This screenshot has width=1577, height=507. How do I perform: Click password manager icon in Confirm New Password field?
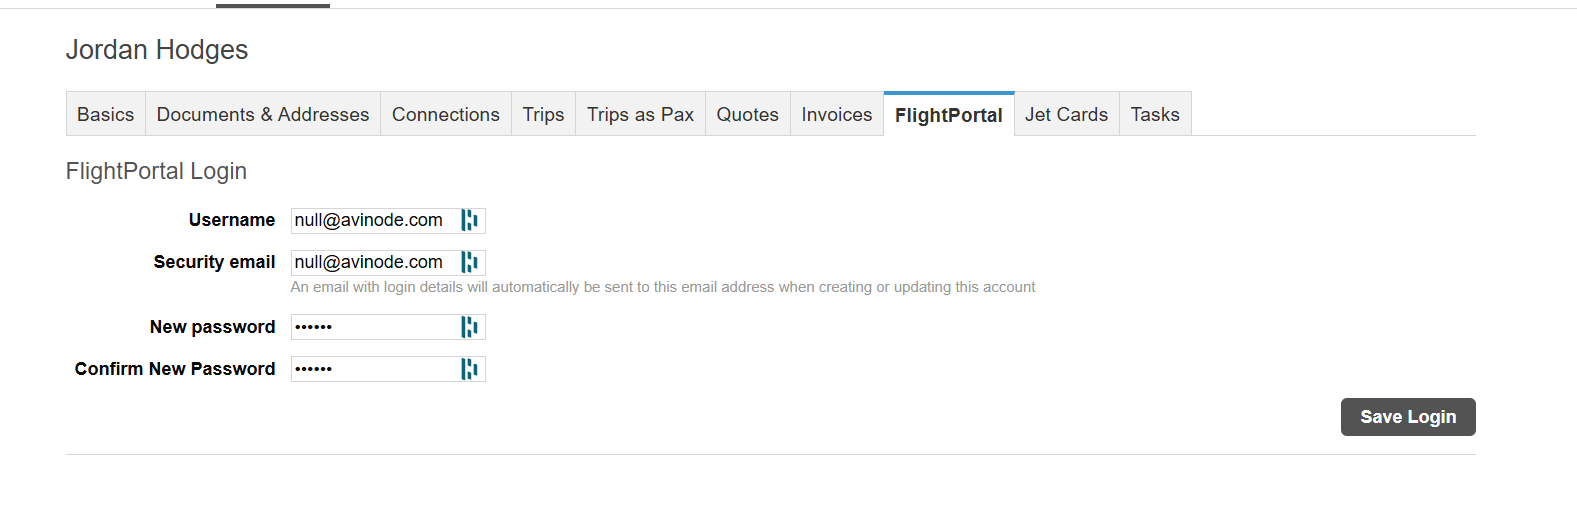(469, 369)
